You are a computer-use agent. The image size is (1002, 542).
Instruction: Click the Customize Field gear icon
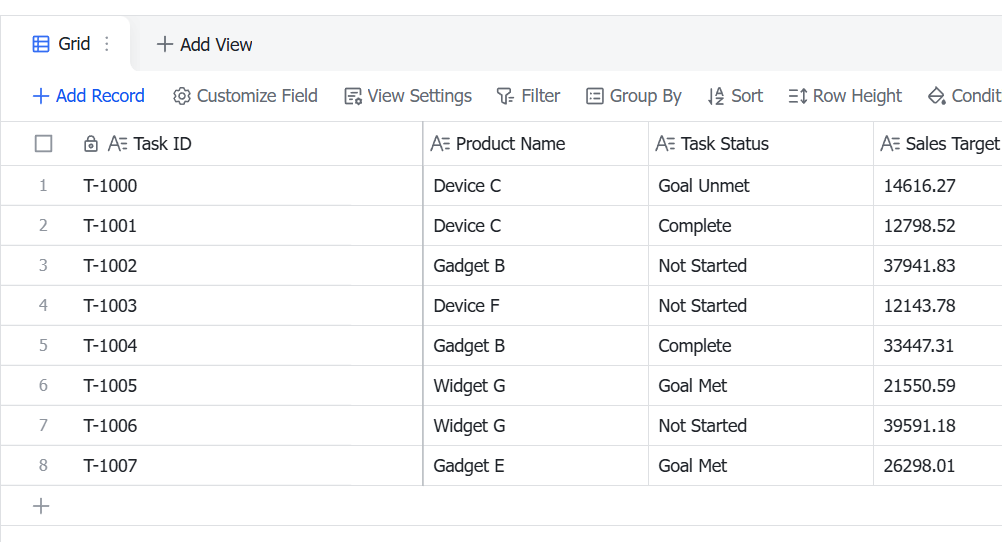(181, 96)
